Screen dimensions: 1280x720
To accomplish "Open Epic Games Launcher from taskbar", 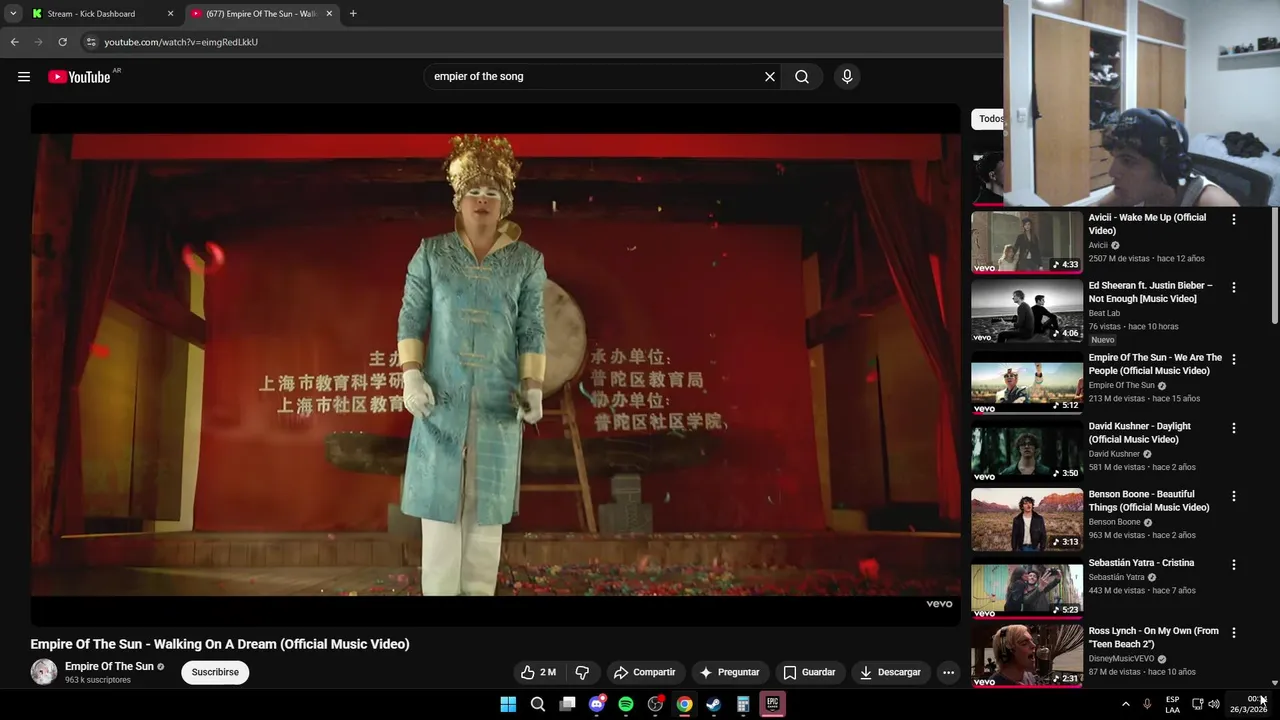I will point(773,704).
